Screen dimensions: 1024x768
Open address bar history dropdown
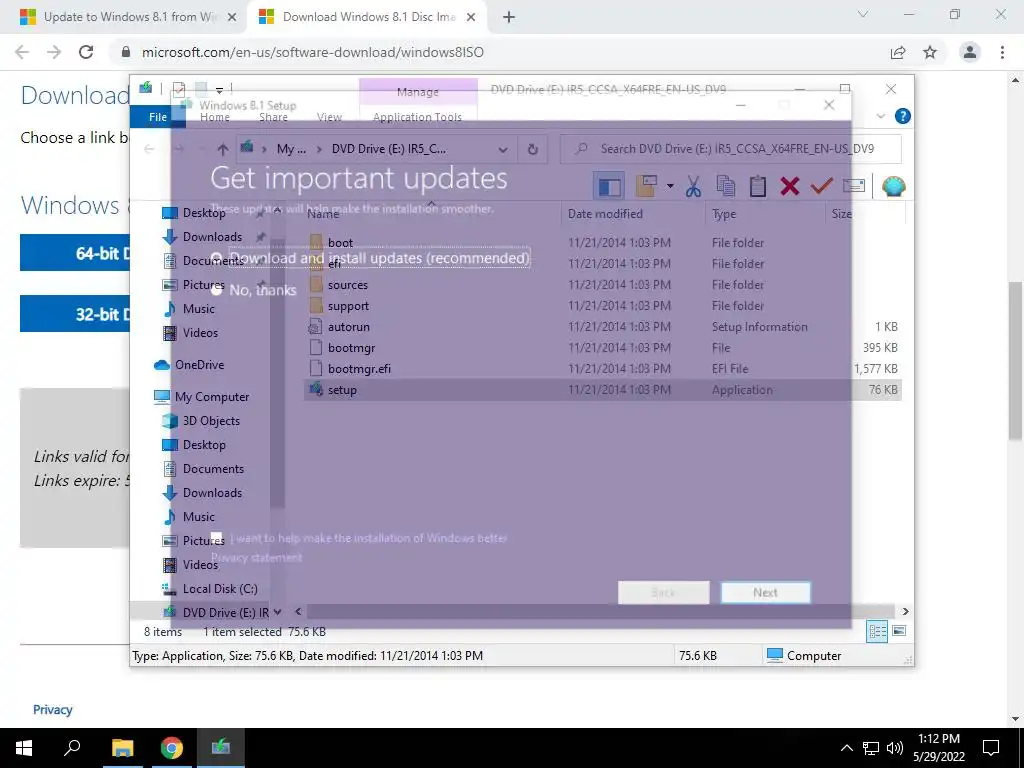[x=503, y=149]
